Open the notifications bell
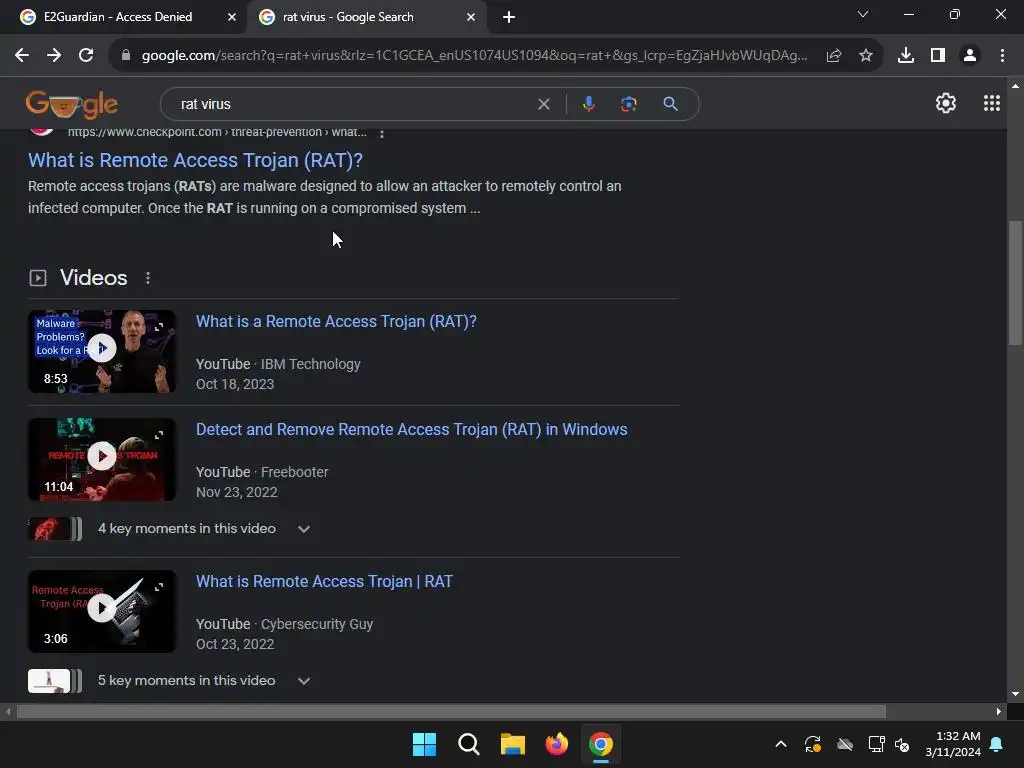Viewport: 1024px width, 768px height. tap(997, 744)
